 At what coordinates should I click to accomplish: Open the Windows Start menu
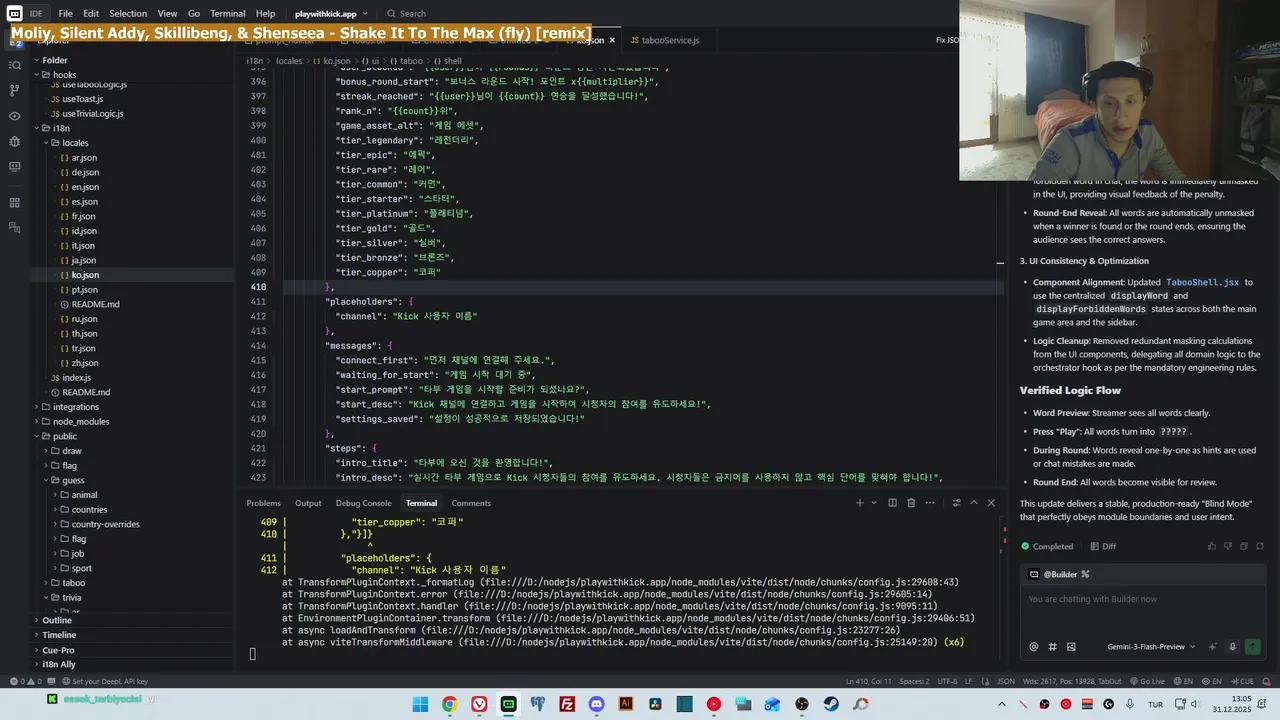pos(420,704)
